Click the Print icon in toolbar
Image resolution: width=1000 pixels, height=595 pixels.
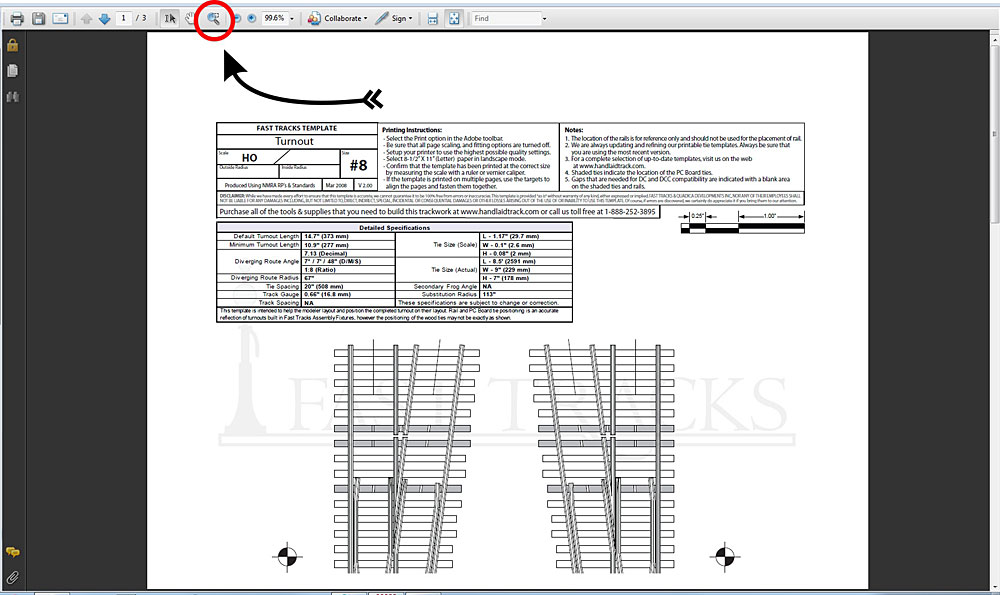(x=17, y=19)
